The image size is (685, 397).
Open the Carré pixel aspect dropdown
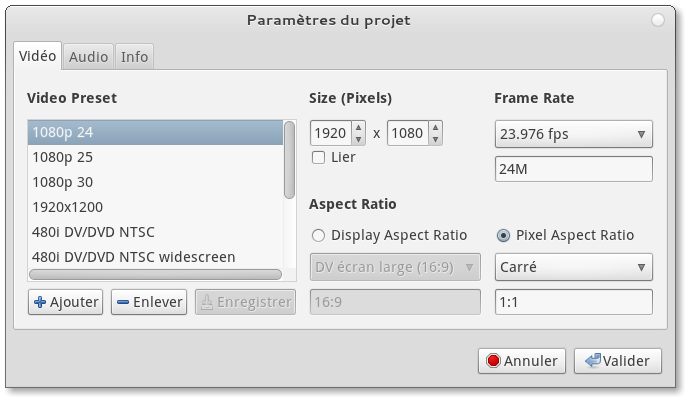click(574, 267)
